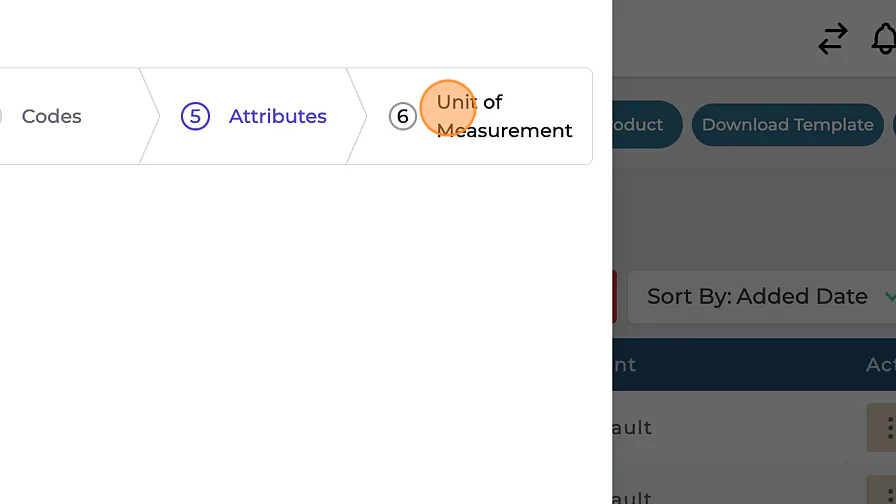Expand the Sort By: Added Date dropdown
896x504 pixels.
point(757,296)
